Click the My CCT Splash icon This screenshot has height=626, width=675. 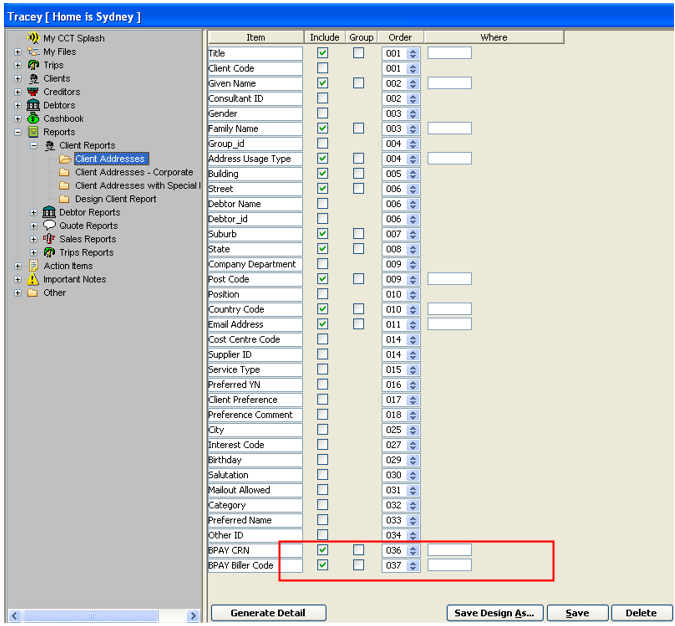tap(33, 38)
